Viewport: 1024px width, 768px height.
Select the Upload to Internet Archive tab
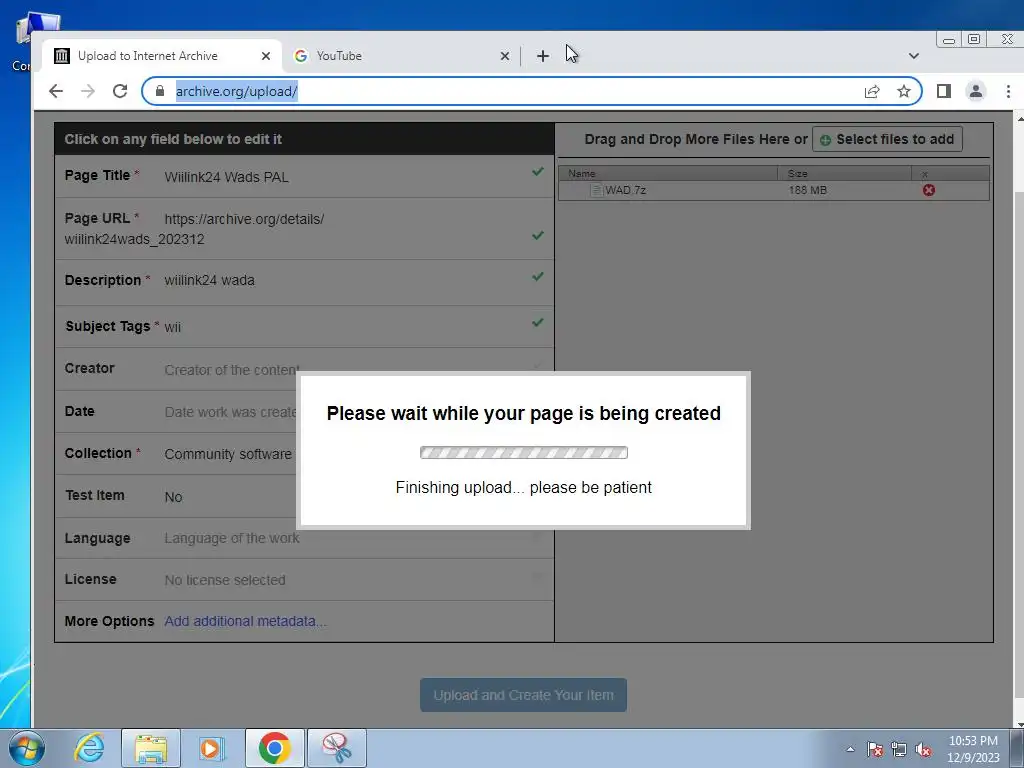click(x=163, y=56)
